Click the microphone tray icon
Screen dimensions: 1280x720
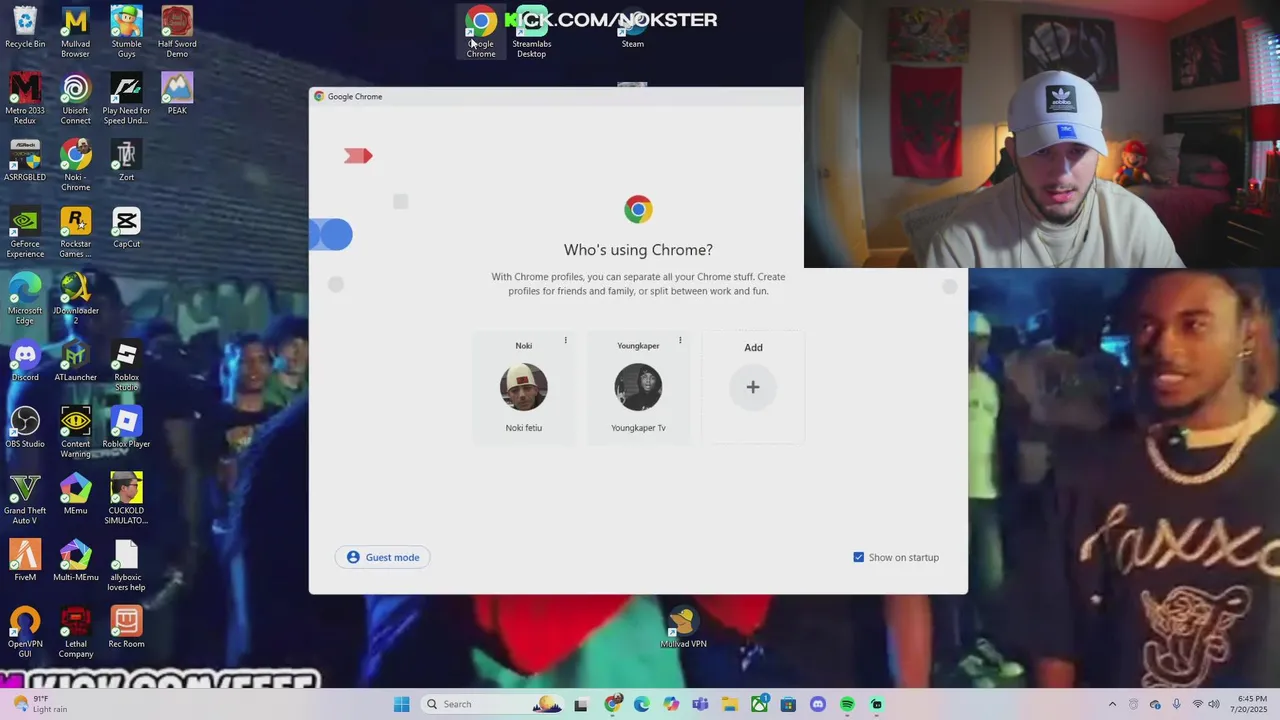1176,705
